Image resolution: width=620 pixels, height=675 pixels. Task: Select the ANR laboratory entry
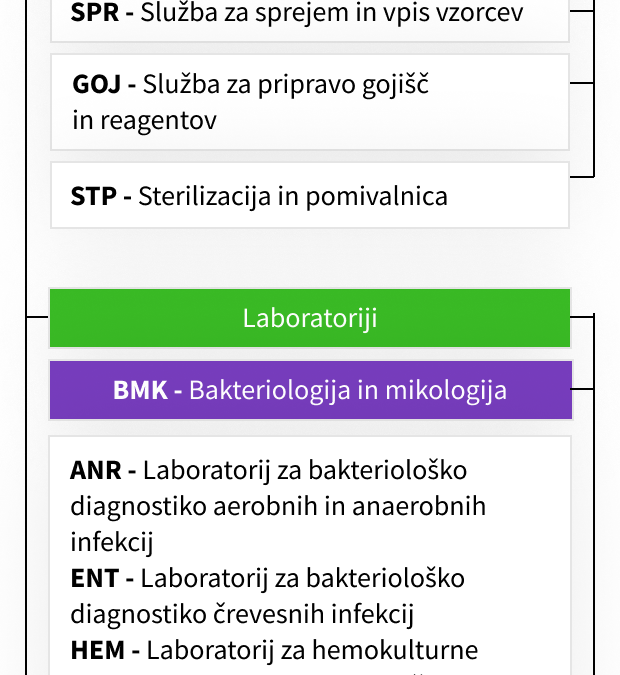pos(278,506)
